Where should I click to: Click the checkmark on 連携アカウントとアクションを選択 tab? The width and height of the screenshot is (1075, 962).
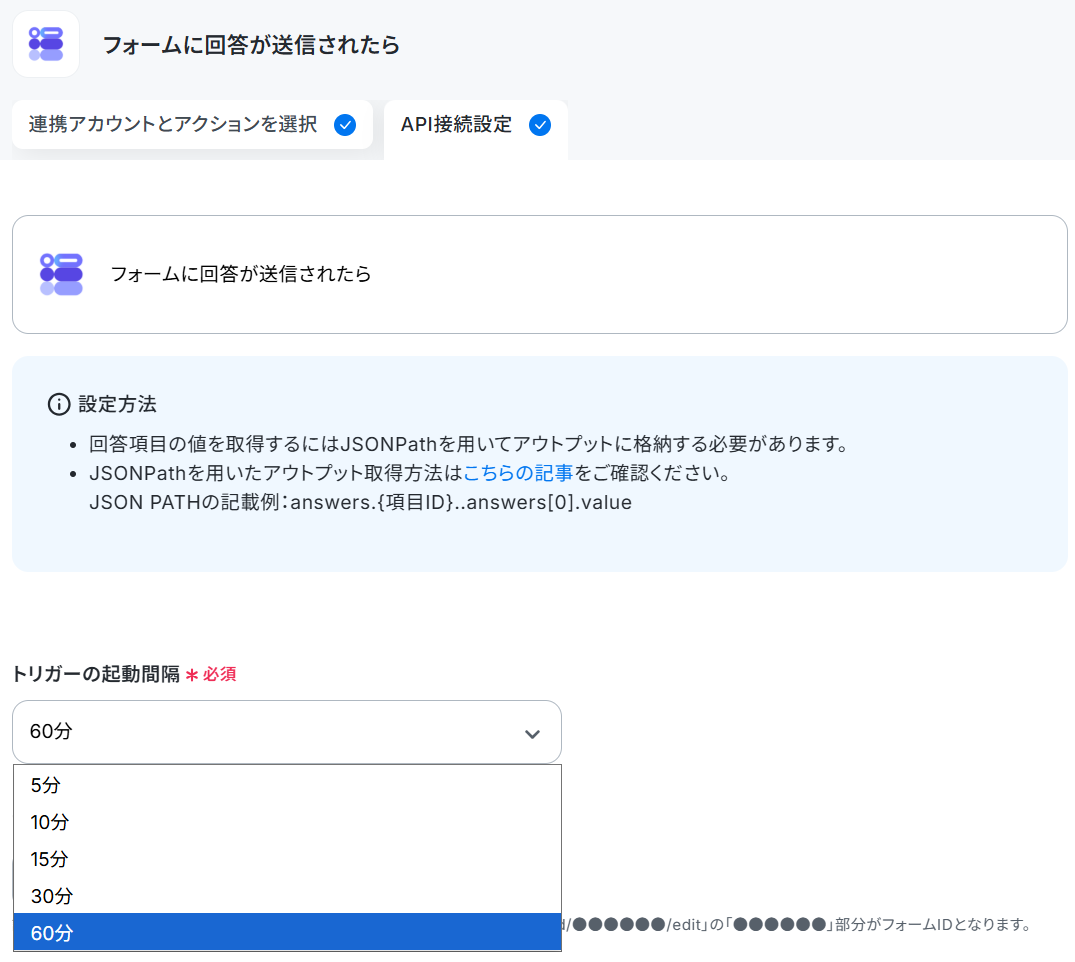(x=345, y=125)
